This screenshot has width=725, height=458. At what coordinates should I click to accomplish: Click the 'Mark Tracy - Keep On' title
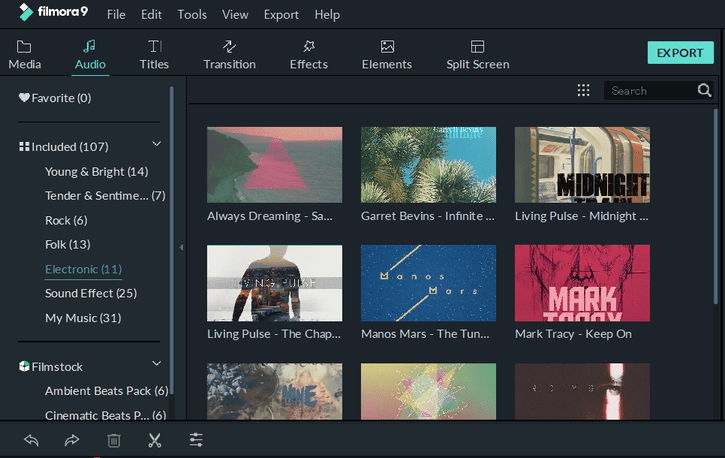point(573,334)
